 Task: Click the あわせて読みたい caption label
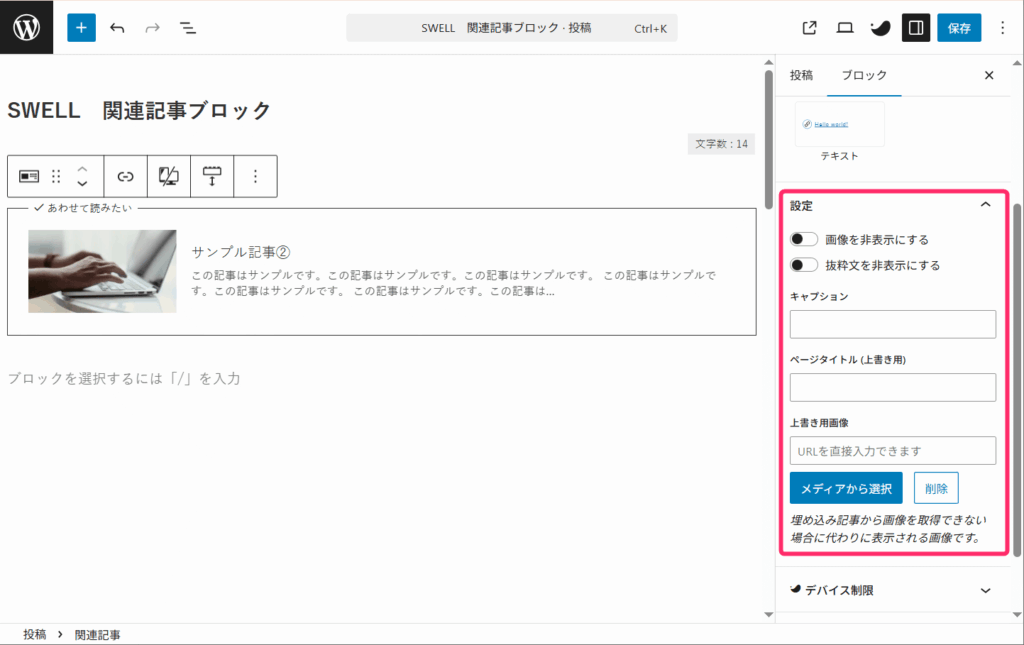(x=83, y=208)
